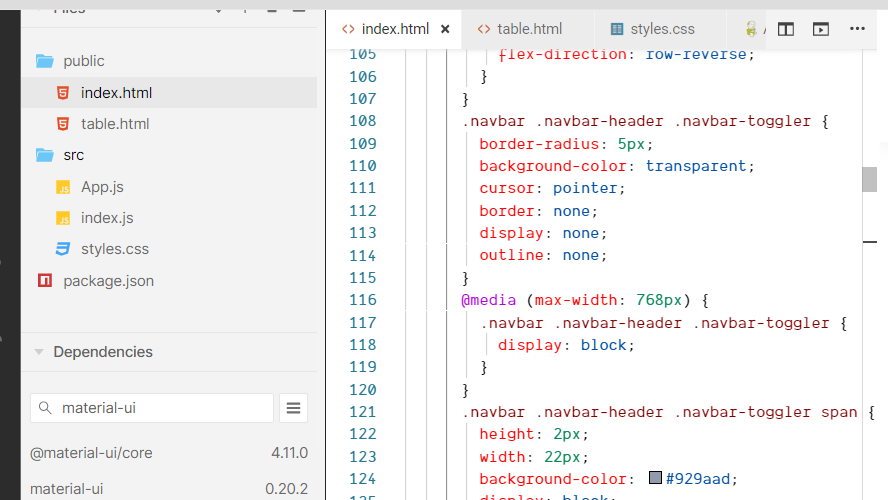Click the JS icon beside index.js
Image resolution: width=888 pixels, height=500 pixels.
tap(63, 218)
